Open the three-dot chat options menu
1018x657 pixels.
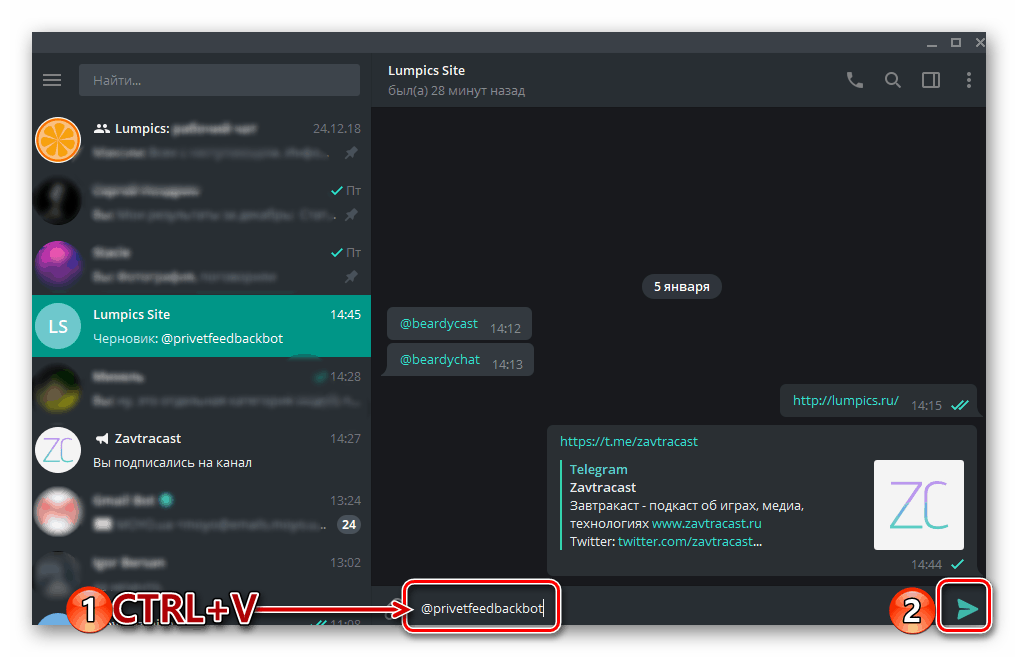(x=969, y=80)
